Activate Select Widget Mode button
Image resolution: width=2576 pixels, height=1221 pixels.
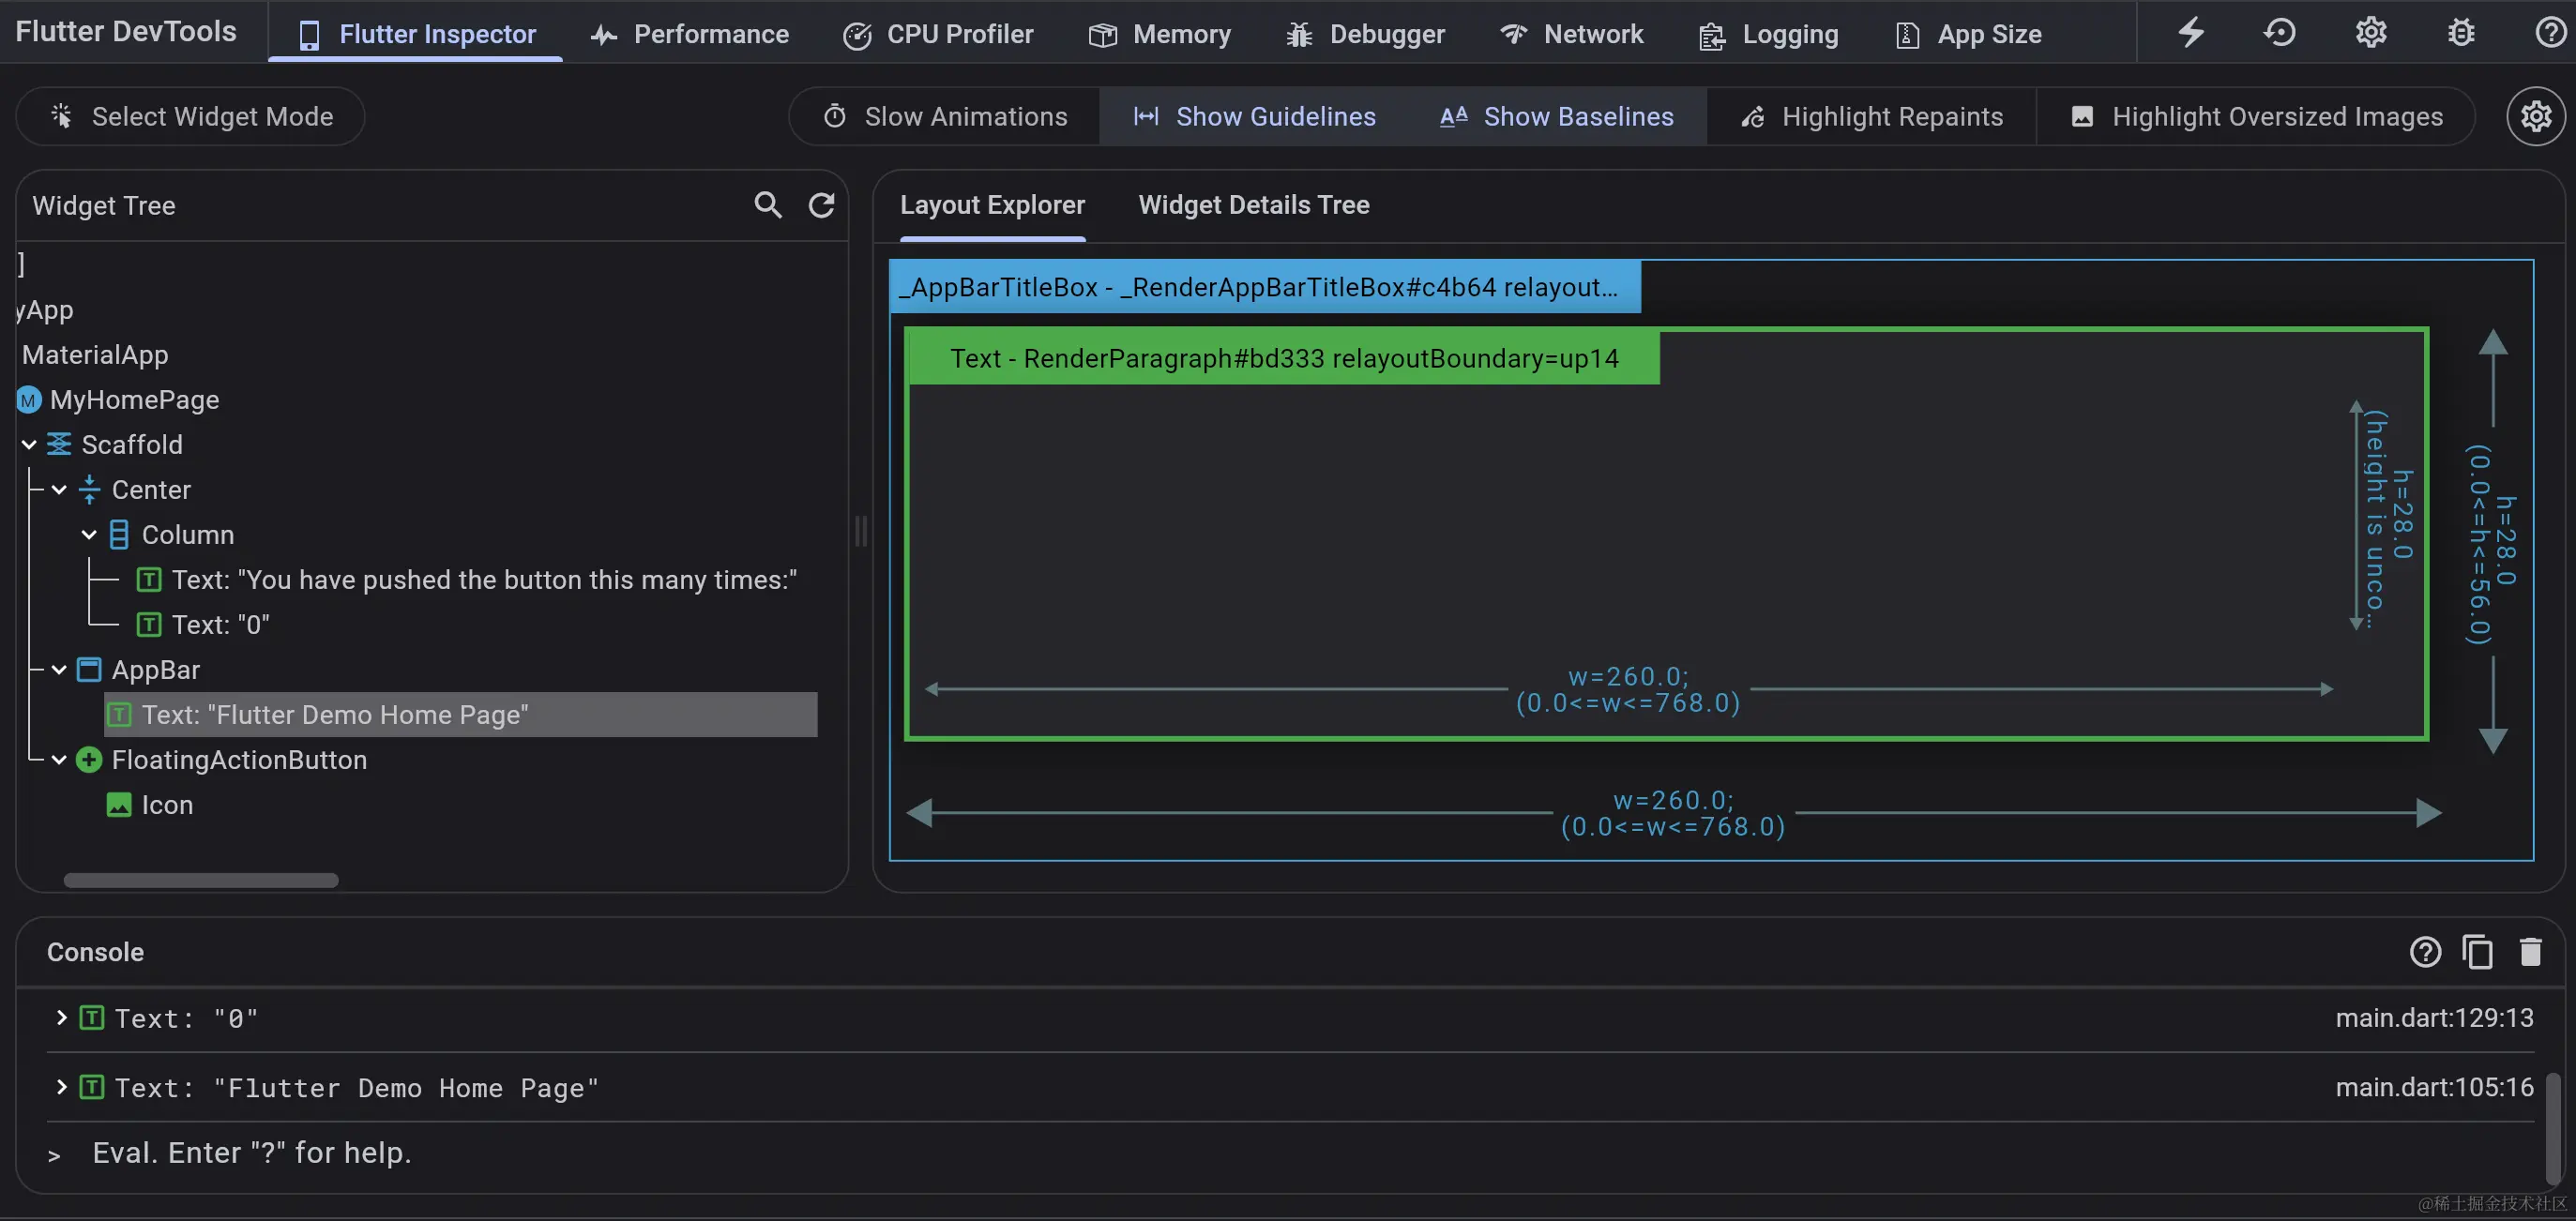coord(191,117)
